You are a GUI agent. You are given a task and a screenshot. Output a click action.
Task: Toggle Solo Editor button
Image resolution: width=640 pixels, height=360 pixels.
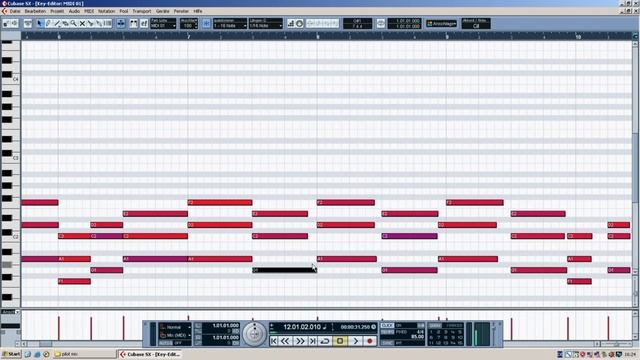click(6, 24)
